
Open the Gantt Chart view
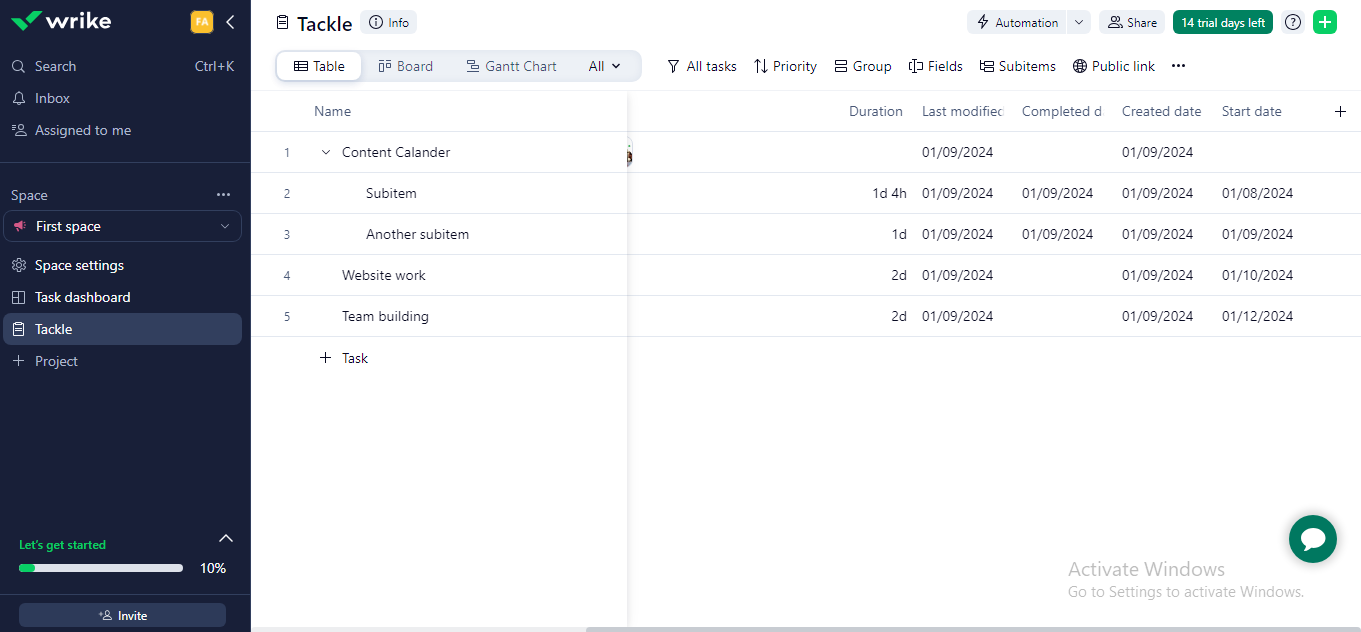511,65
